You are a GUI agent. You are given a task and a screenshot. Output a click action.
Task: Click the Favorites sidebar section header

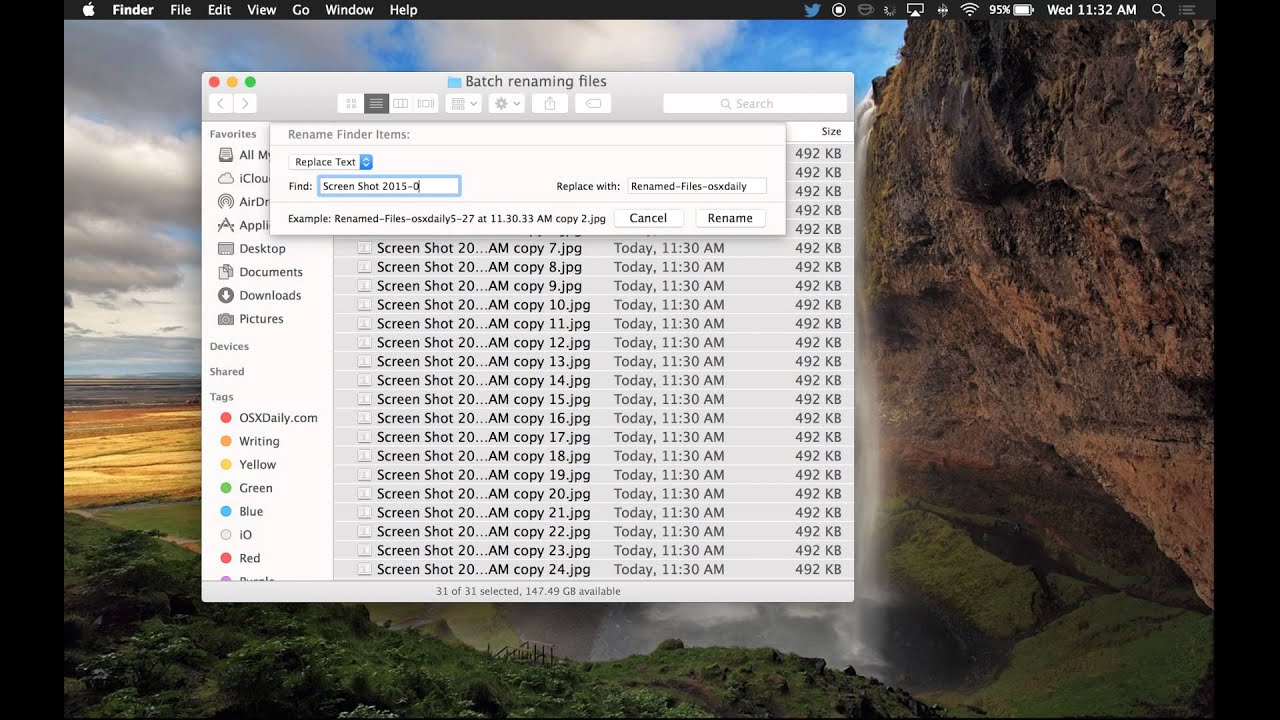[233, 134]
